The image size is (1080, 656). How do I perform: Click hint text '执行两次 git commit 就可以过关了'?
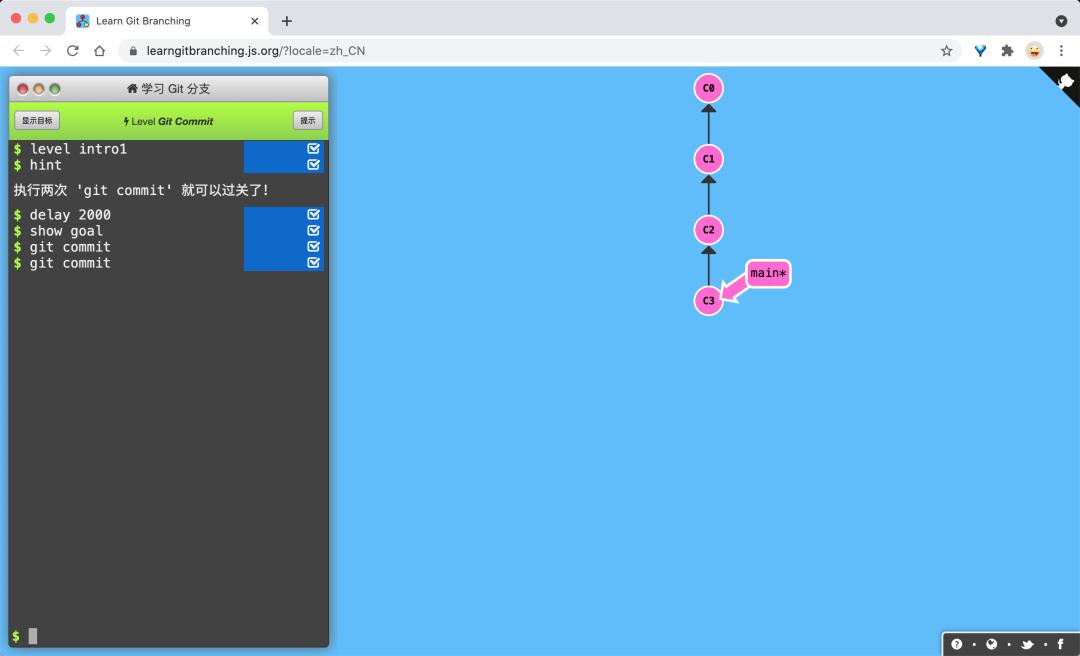pos(141,190)
